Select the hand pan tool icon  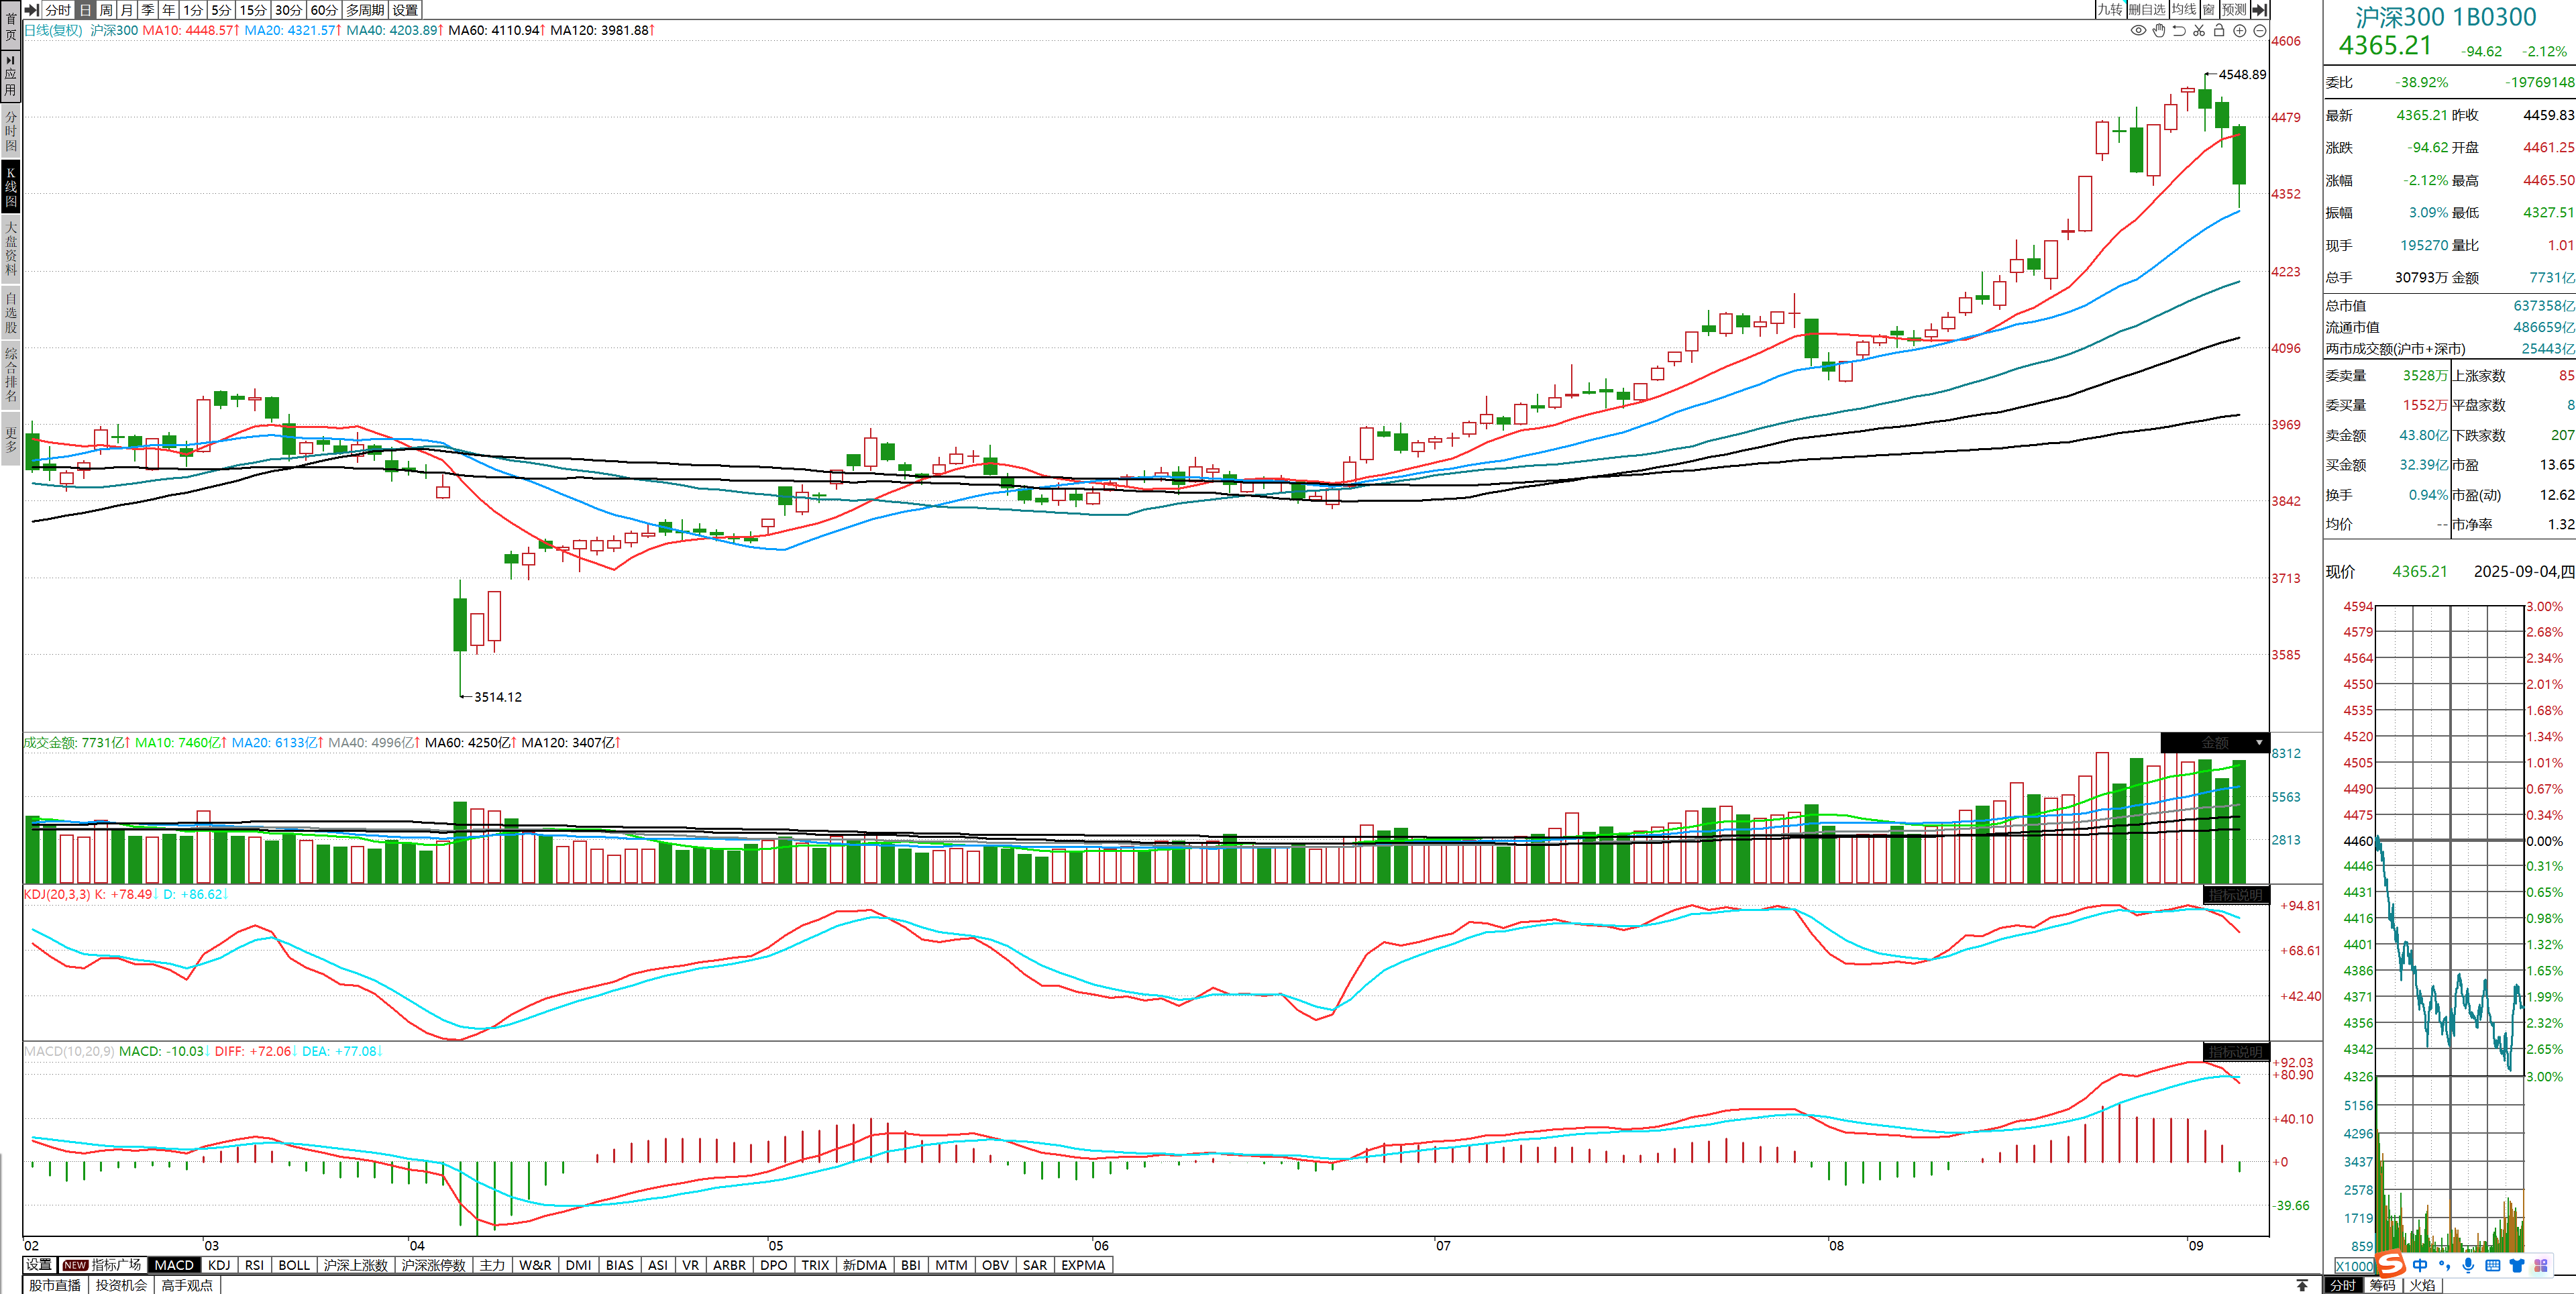(2159, 30)
